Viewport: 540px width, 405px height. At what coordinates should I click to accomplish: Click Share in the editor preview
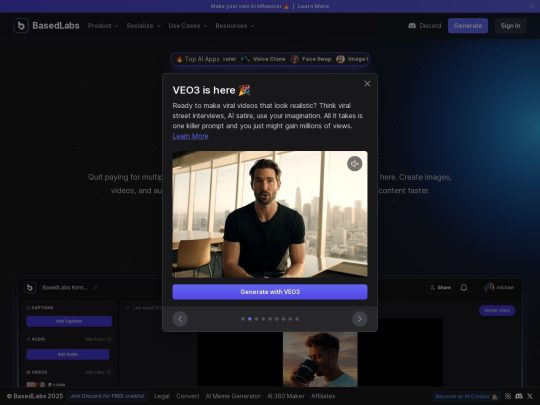[440, 288]
